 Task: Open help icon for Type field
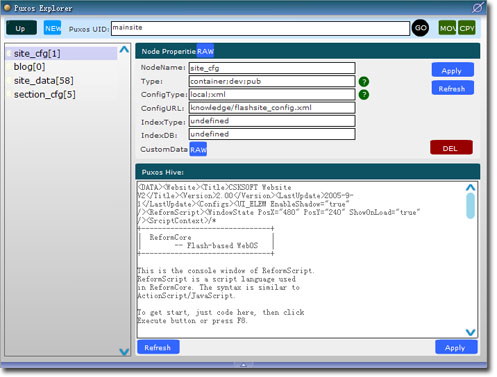pos(364,81)
